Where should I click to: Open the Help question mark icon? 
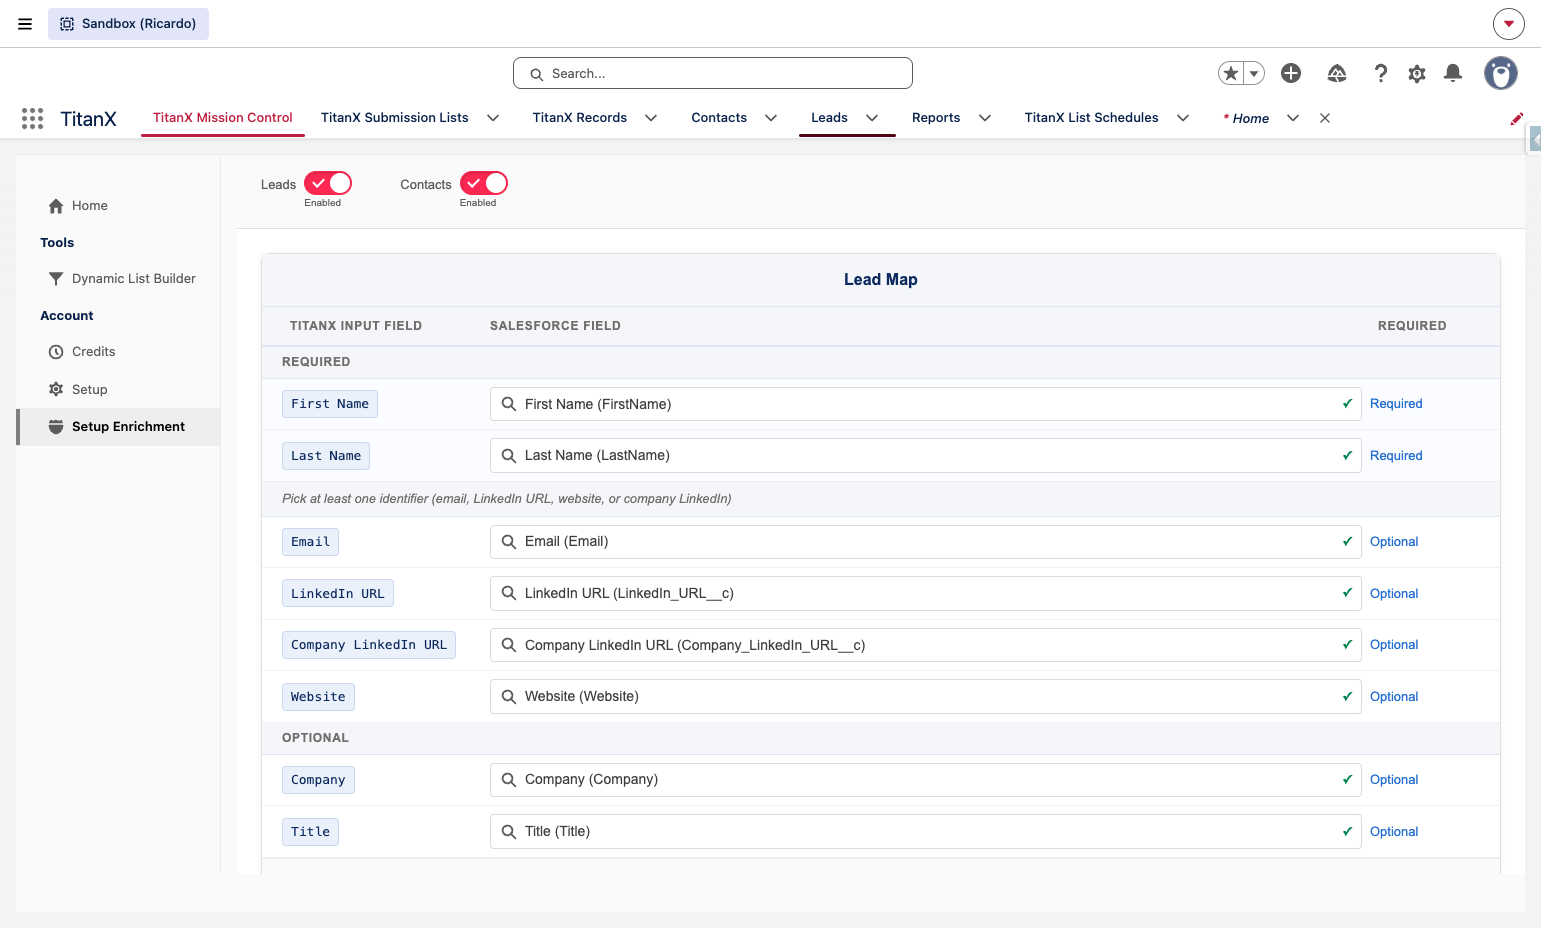1381,73
